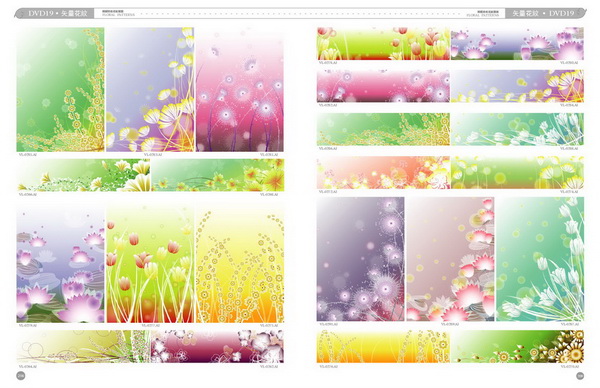Select the tall beige pink-lotus thumbnail
Image resolution: width=600 pixels, height=388 pixels.
coord(450,259)
